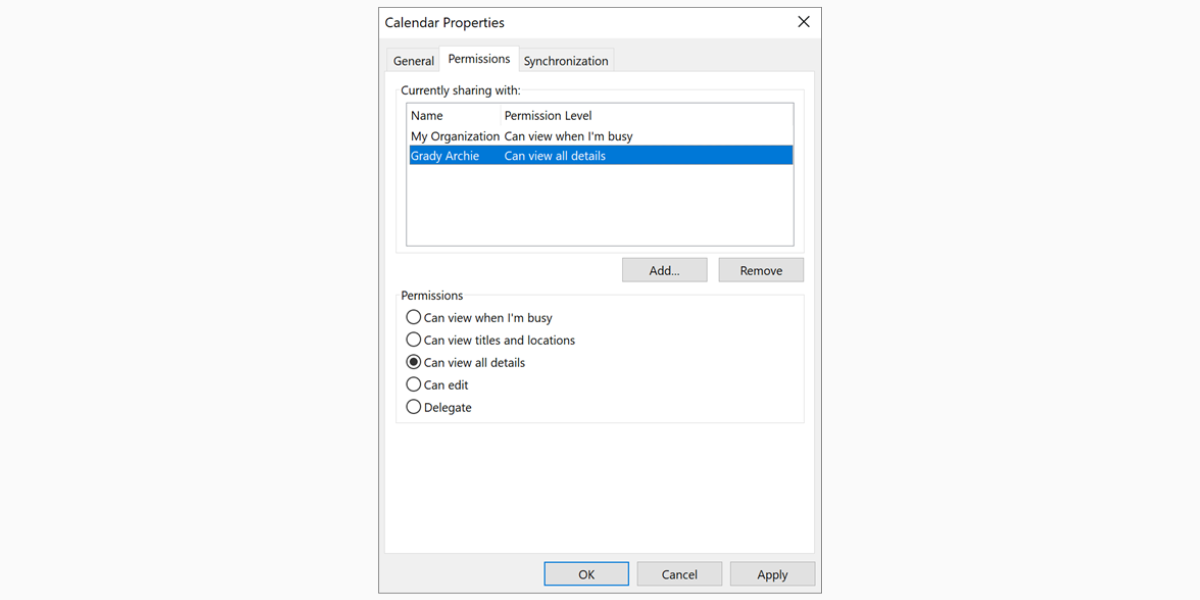Image resolution: width=1200 pixels, height=600 pixels.
Task: Confirm changes with OK
Action: pos(586,573)
